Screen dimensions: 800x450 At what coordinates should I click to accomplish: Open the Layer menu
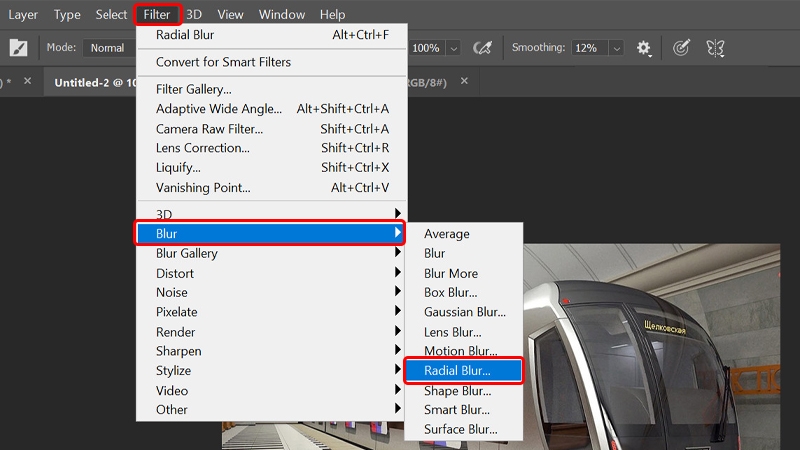[23, 14]
